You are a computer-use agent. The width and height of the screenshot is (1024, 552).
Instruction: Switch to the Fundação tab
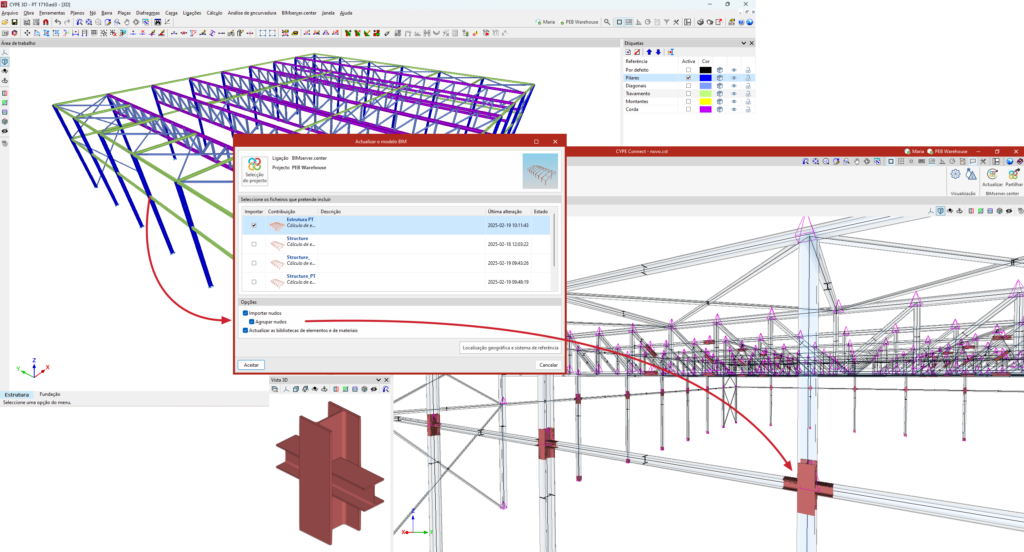click(50, 394)
